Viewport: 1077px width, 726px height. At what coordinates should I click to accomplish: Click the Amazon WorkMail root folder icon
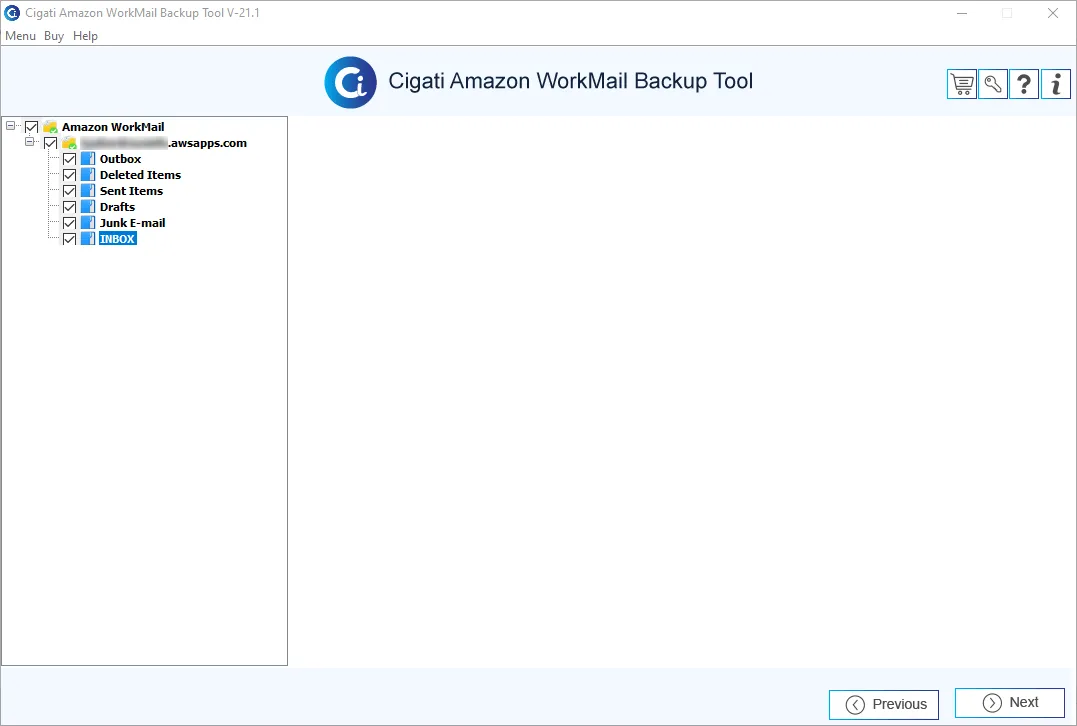click(x=50, y=126)
